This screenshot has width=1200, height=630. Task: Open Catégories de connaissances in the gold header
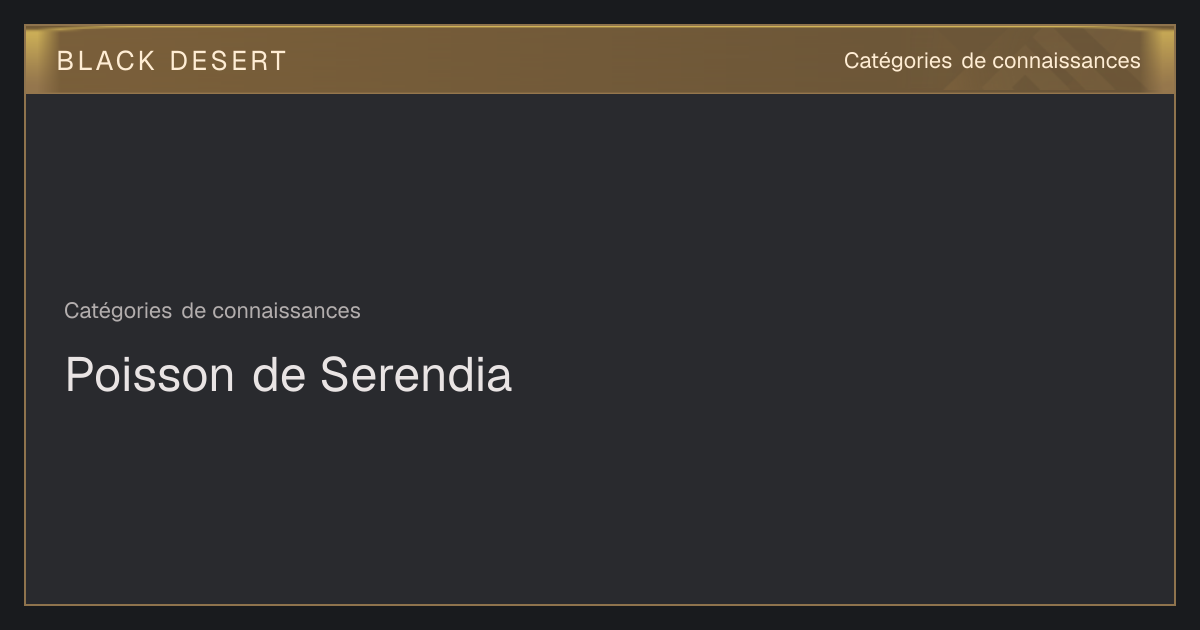[992, 61]
